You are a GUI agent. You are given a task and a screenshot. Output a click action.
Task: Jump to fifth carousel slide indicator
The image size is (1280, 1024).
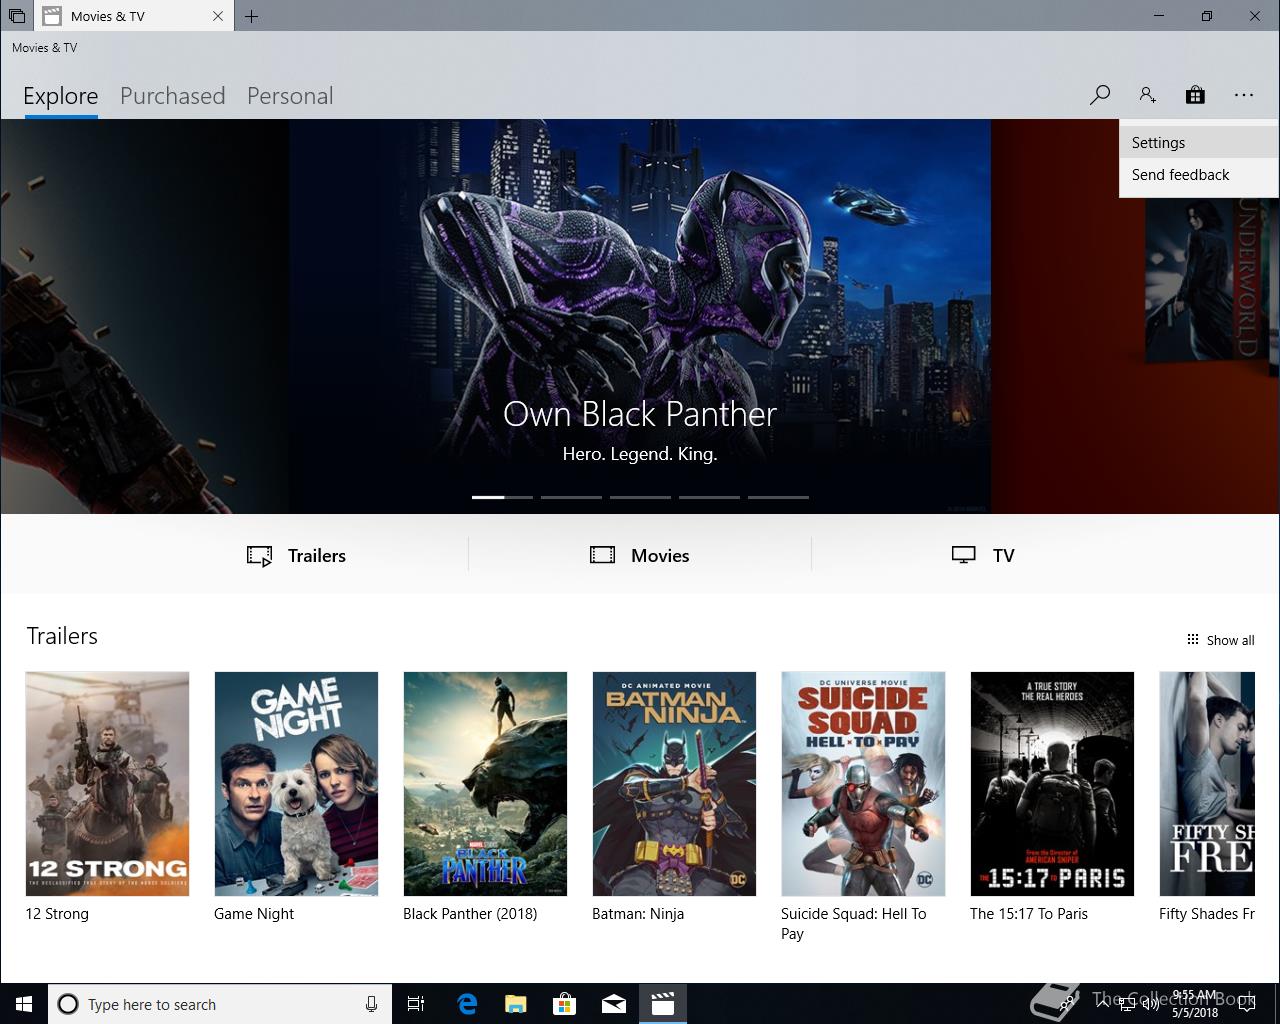[778, 497]
